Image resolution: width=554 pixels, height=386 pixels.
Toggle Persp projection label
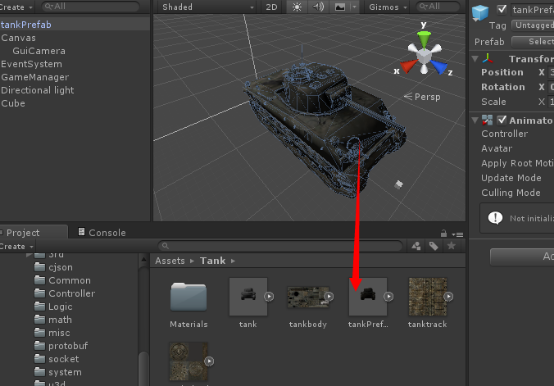tap(422, 96)
